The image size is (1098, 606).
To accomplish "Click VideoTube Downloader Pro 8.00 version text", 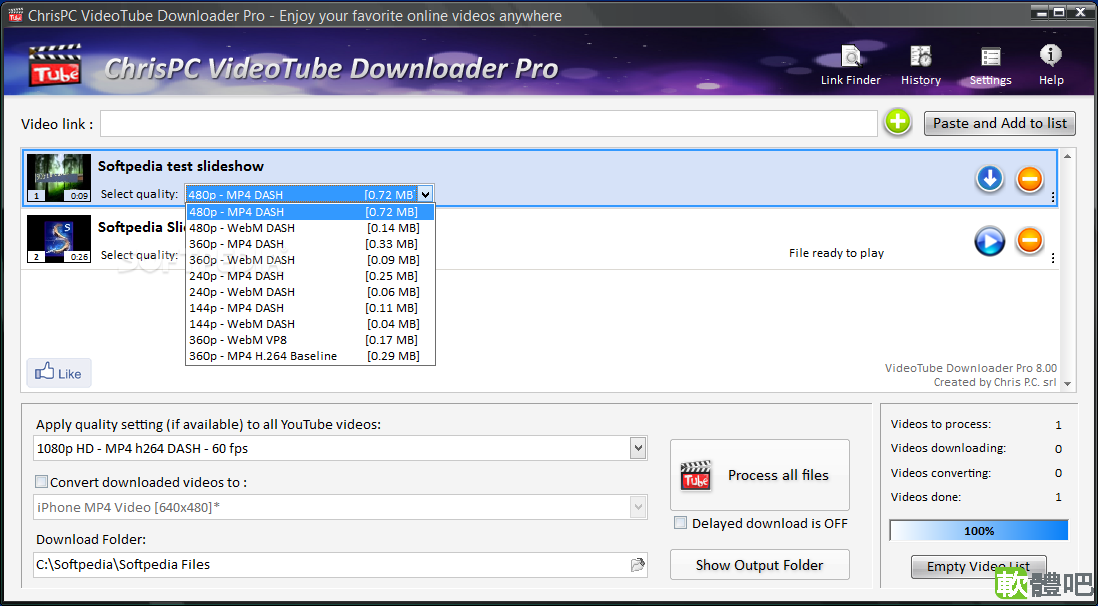I will (x=971, y=368).
